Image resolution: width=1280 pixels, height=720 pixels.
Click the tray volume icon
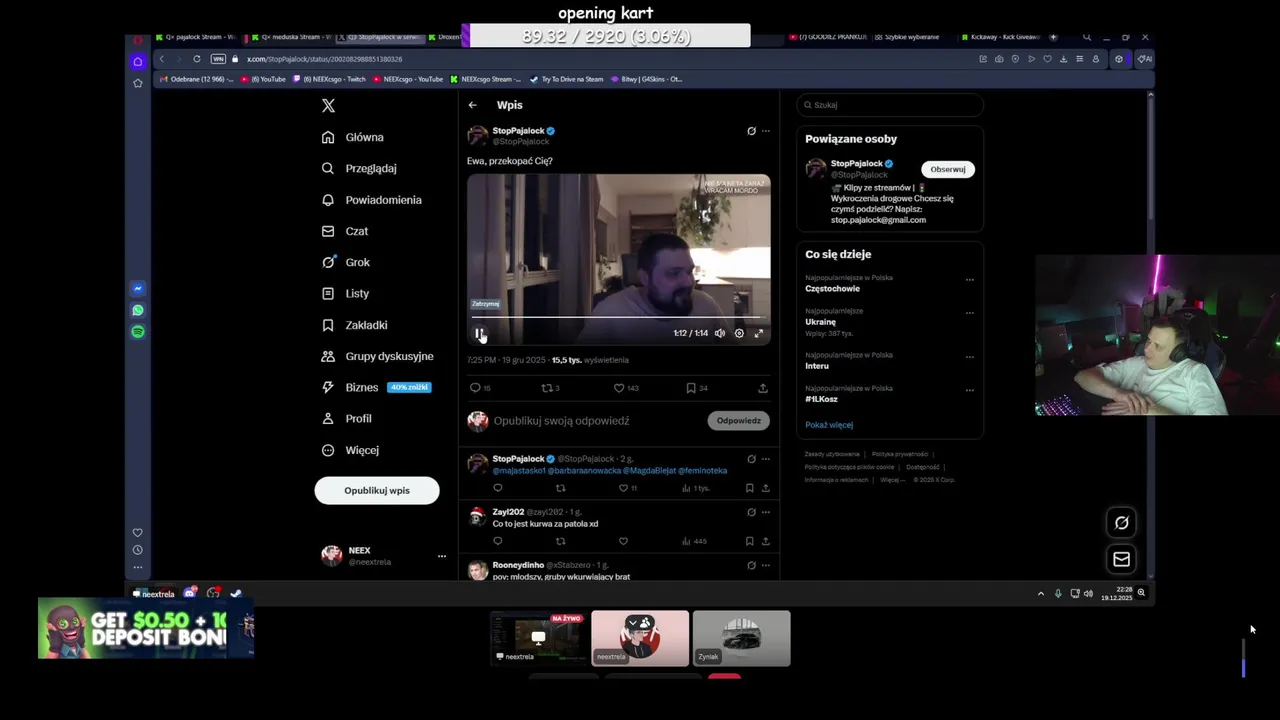(x=1088, y=593)
